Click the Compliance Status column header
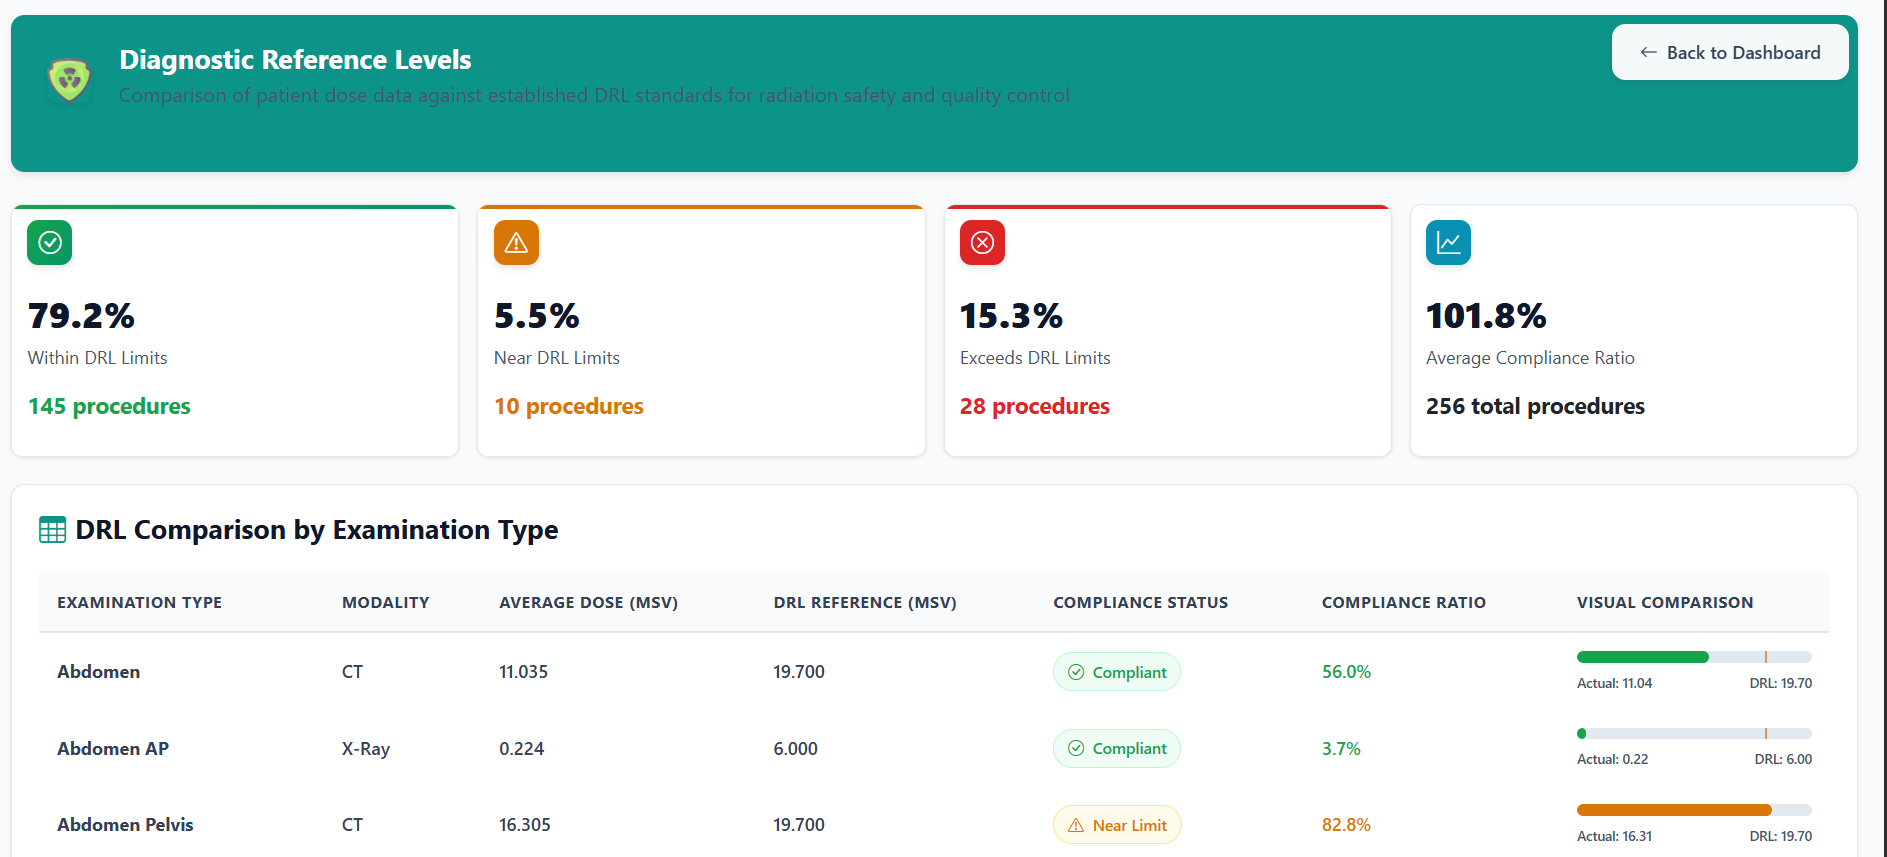Screen dimensions: 1887x857 coord(1141,602)
